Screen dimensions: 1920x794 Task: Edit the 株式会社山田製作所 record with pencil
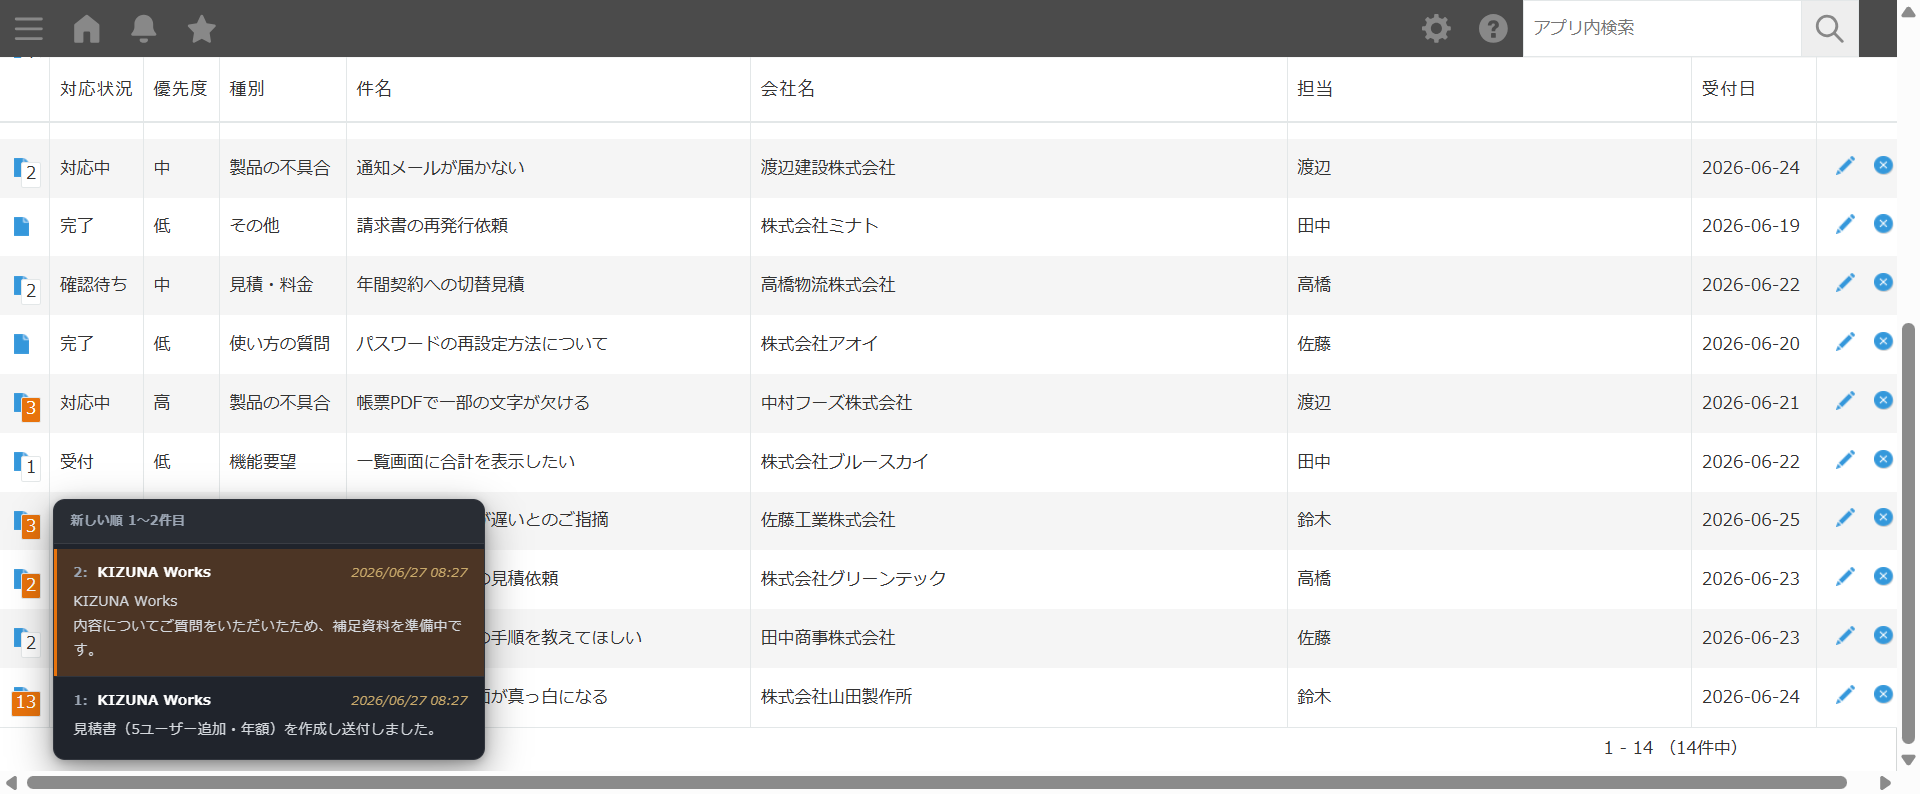tap(1845, 695)
